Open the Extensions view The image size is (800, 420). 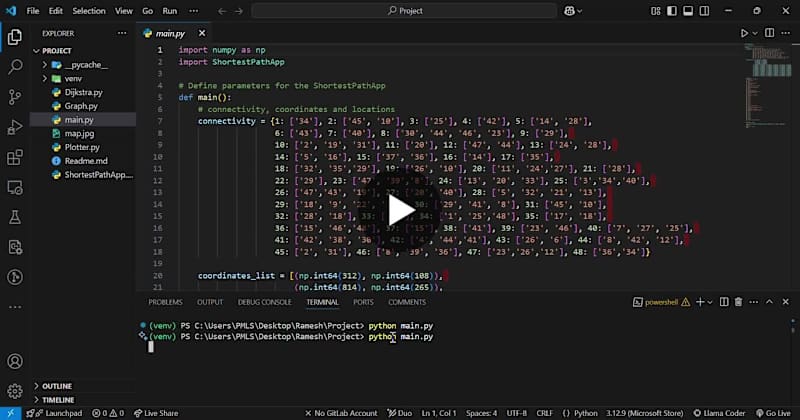[15, 157]
